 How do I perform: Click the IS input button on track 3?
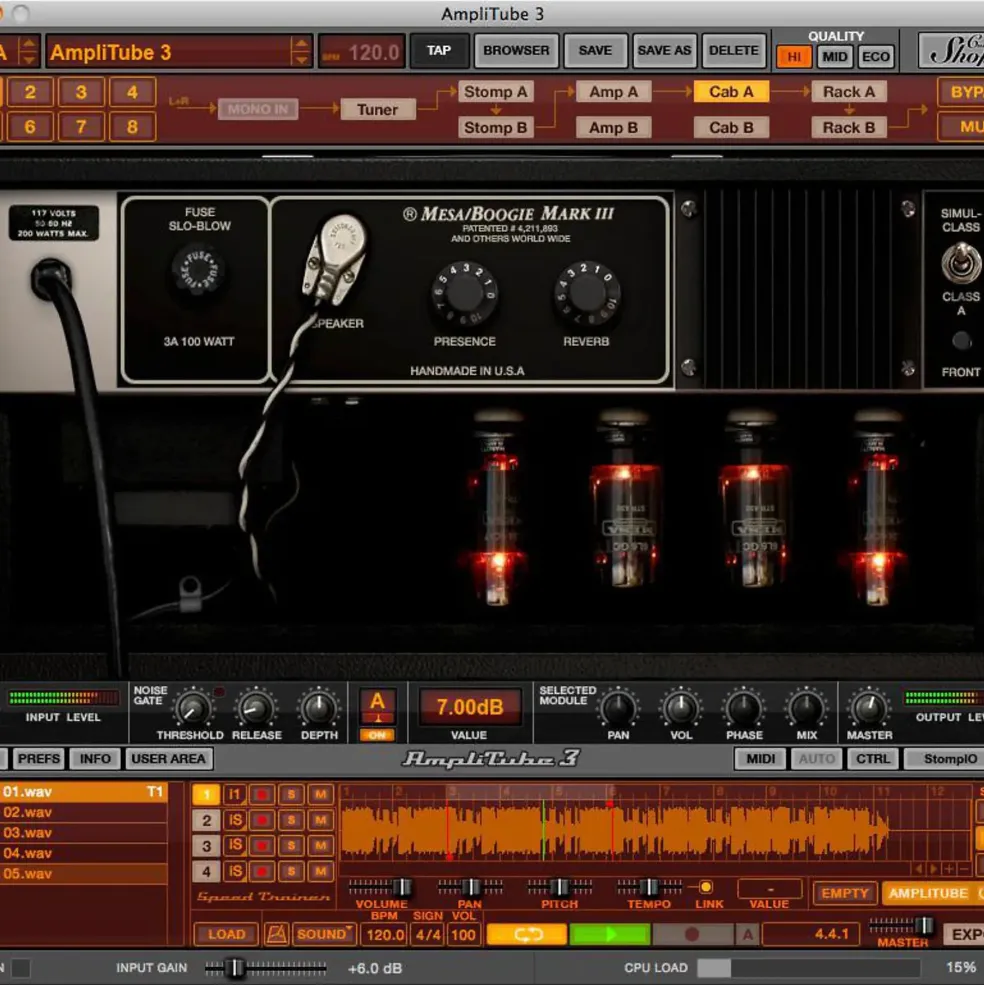point(234,846)
